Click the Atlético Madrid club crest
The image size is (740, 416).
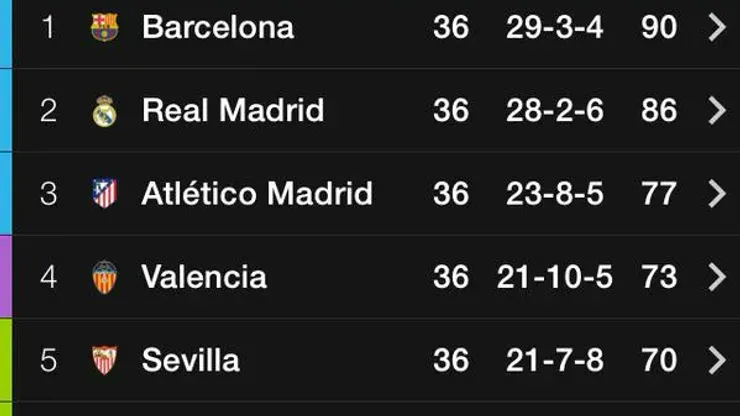coord(104,193)
